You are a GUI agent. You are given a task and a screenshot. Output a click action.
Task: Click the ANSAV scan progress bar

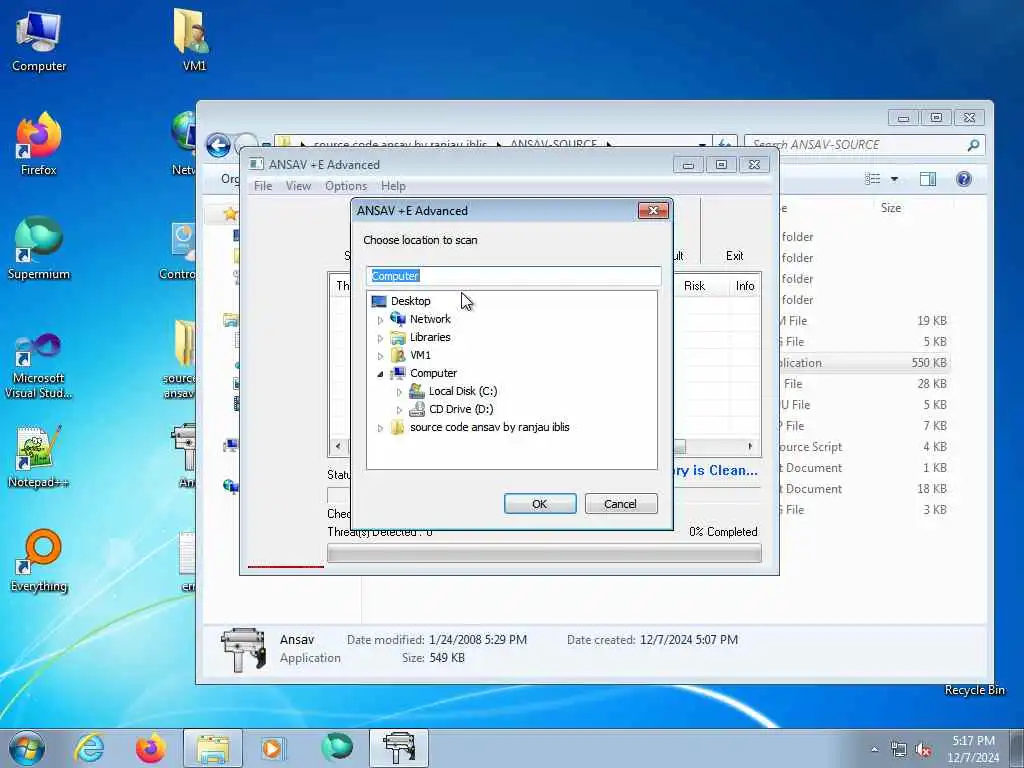tap(544, 554)
